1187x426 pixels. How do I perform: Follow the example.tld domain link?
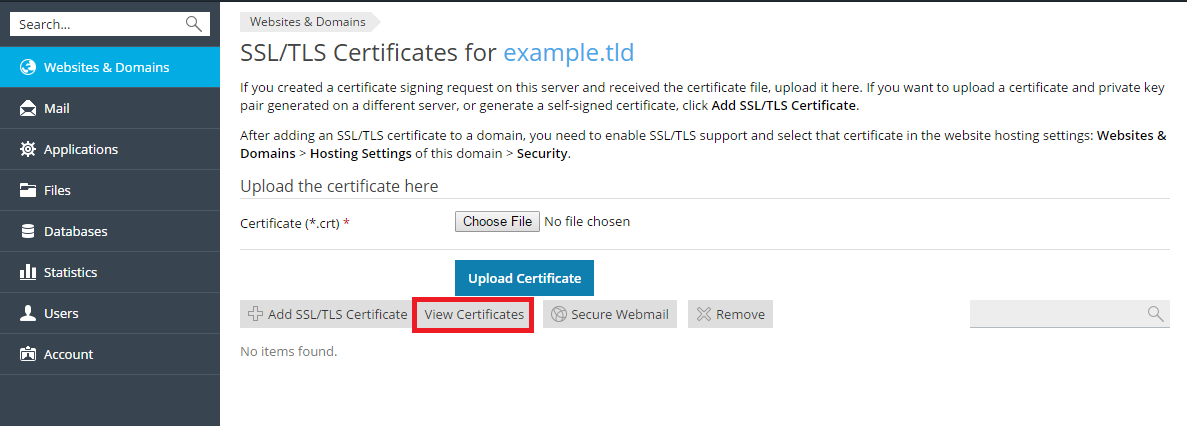568,53
